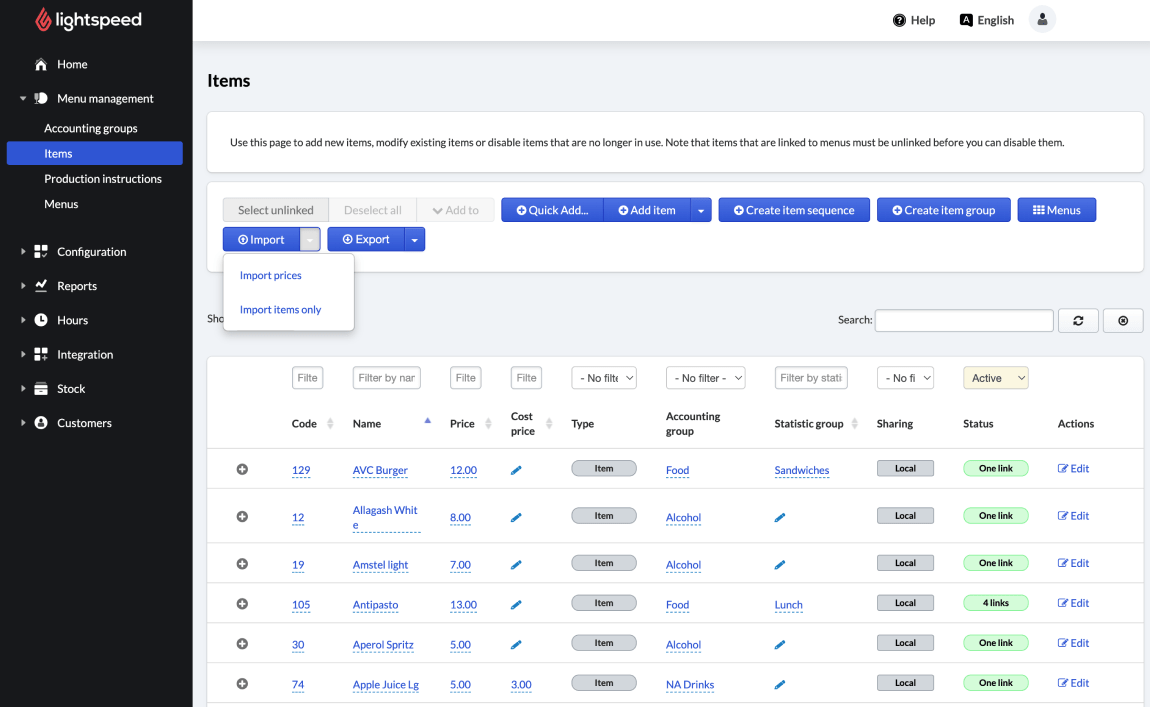Edit statistic group pencil for Amstel light
Viewport: 1150px width, 707px height.
point(780,565)
